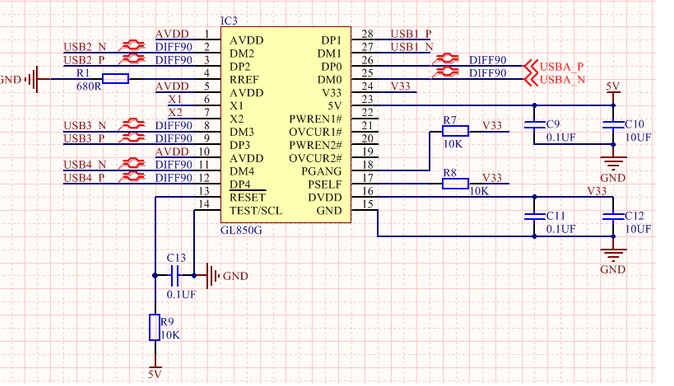Select the USB4_P net label
Screen dimensions: 674x386
[84, 178]
